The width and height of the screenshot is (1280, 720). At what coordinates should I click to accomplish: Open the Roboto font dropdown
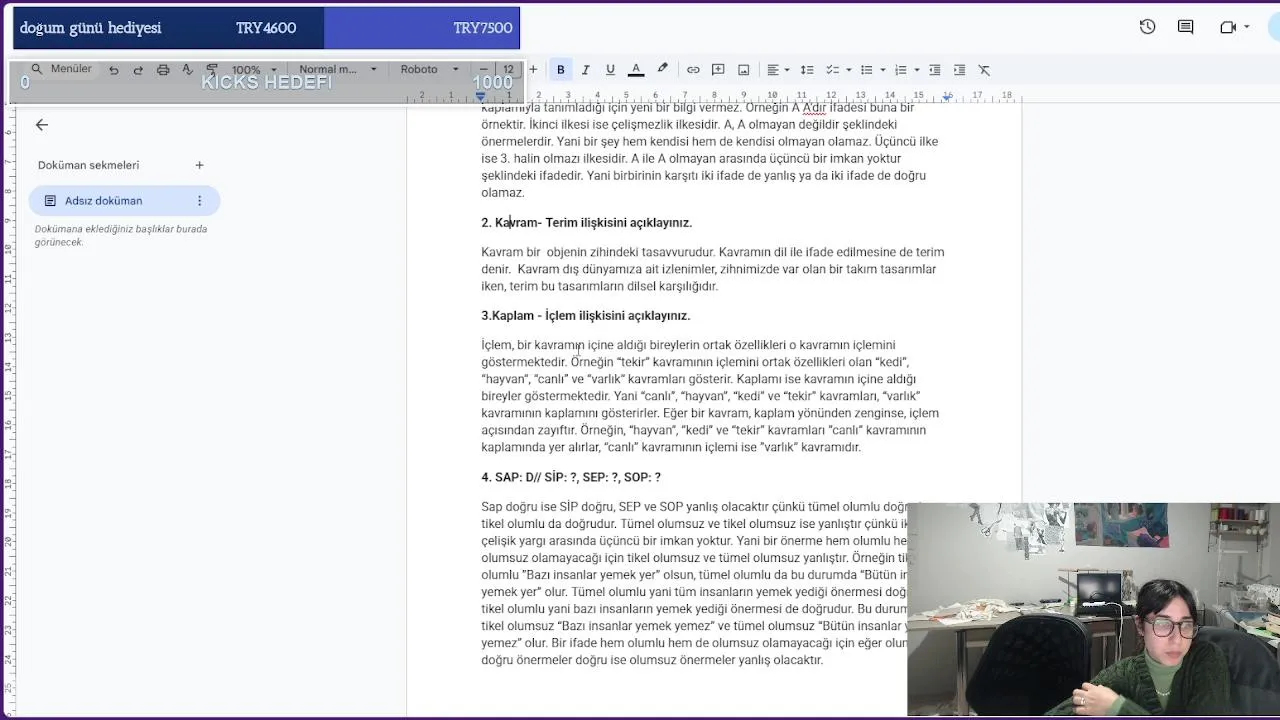429,69
